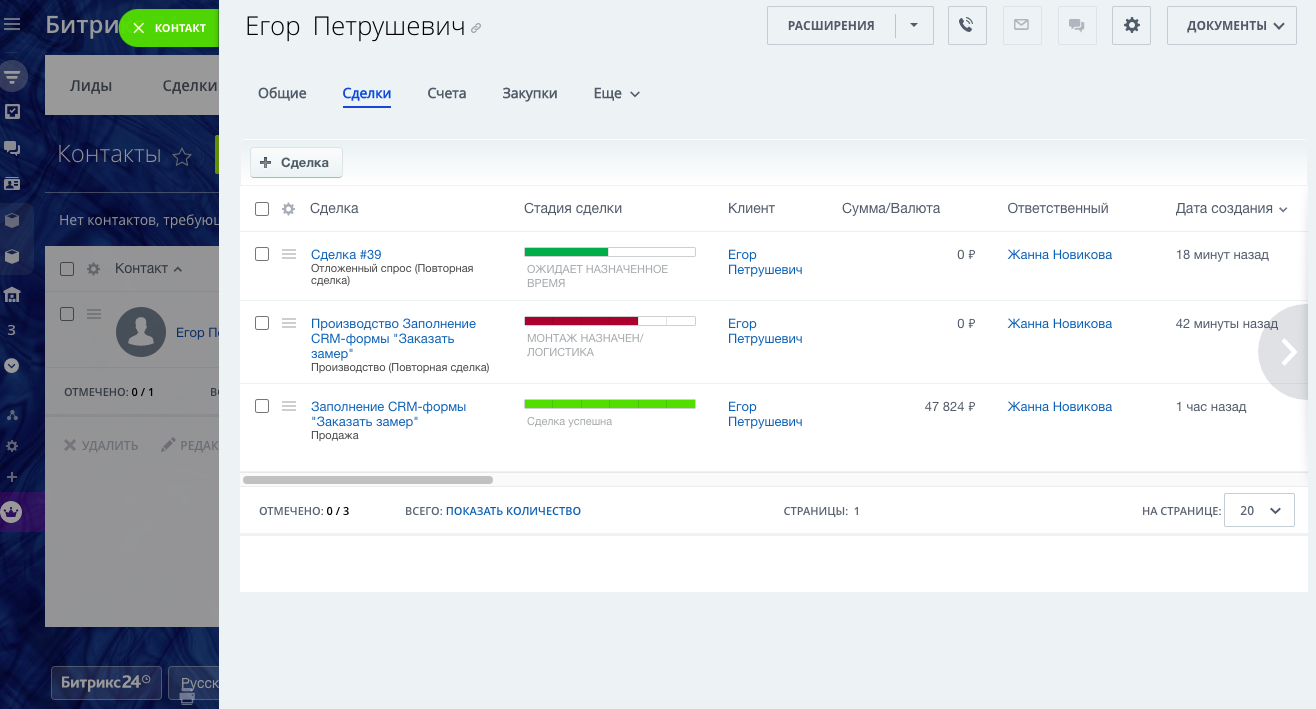Viewport: 1316px width, 709px height.
Task: Open the Еще tab dropdown
Action: click(616, 94)
